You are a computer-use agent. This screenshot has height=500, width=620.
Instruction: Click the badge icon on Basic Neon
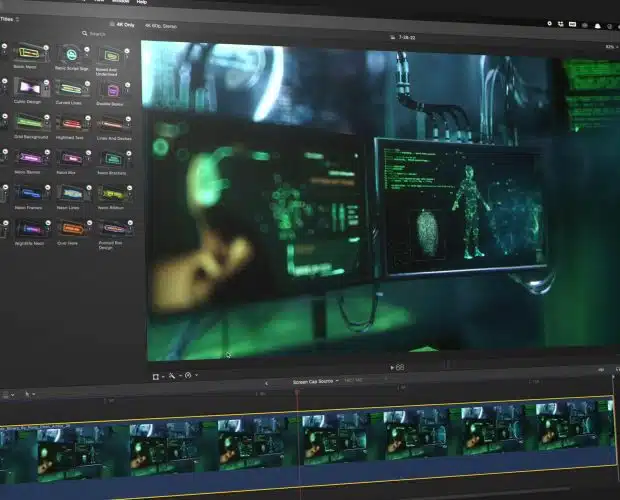(46, 47)
